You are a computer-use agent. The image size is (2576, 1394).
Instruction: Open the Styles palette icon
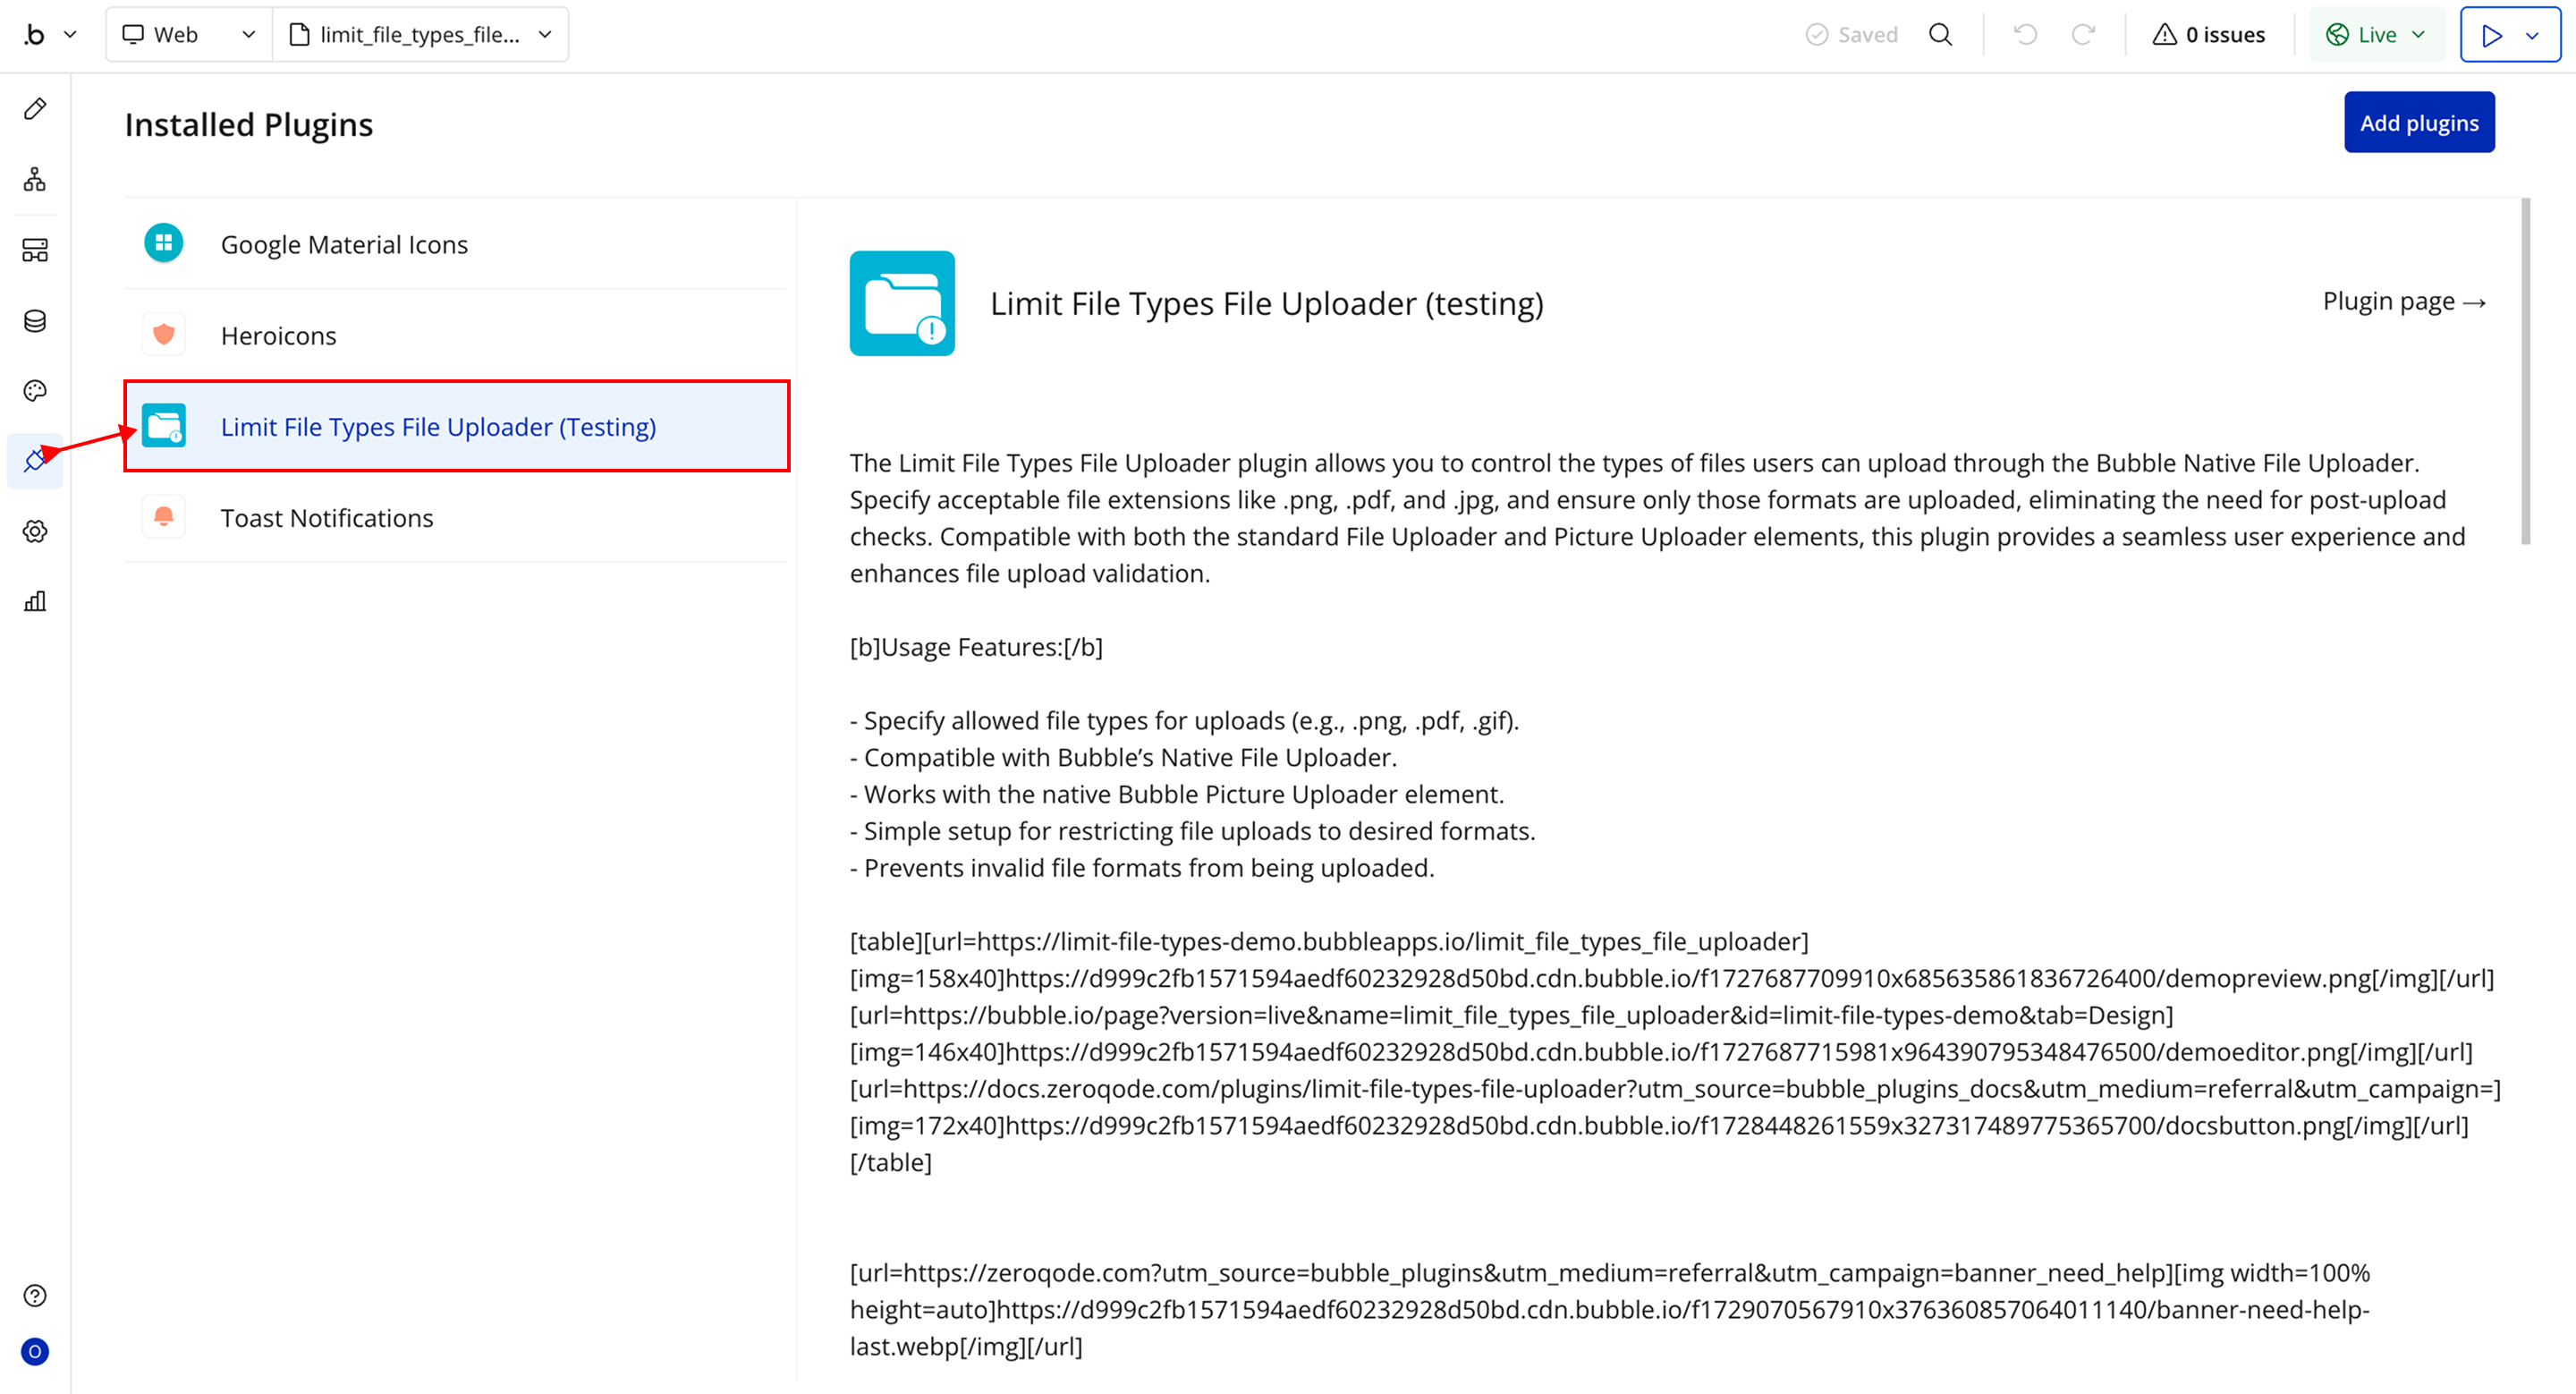(x=35, y=391)
